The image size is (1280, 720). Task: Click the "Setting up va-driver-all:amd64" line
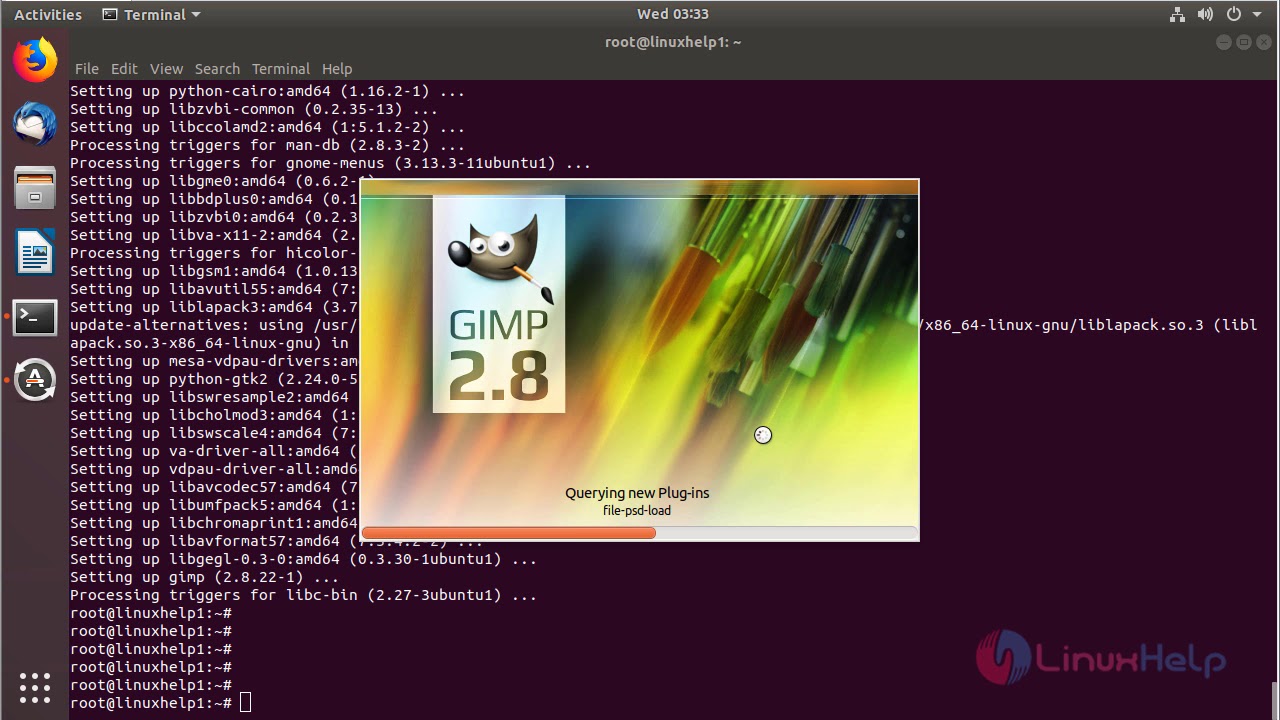[x=214, y=451]
